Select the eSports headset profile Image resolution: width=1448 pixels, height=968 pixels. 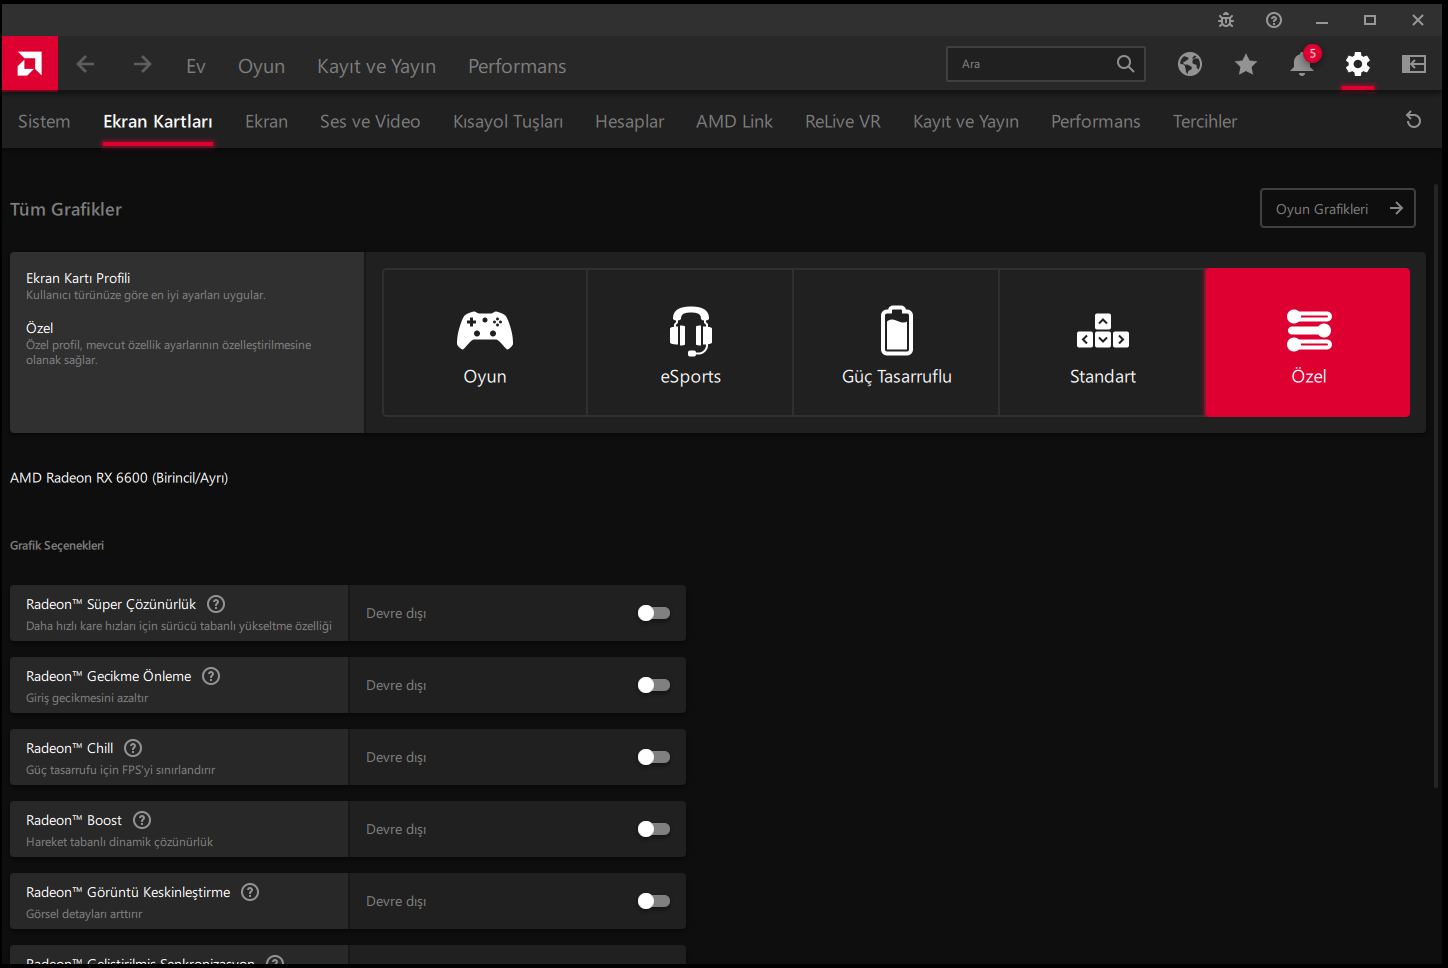[x=690, y=342]
